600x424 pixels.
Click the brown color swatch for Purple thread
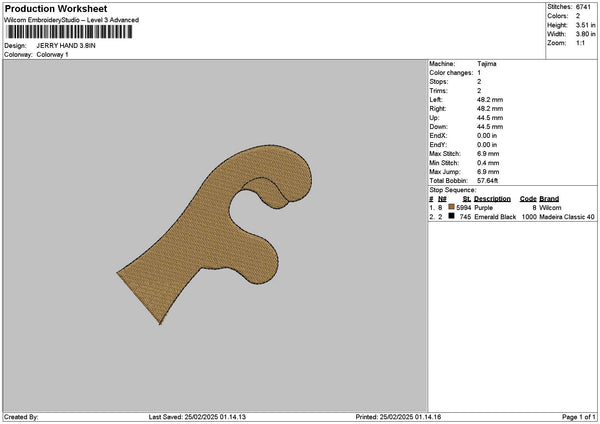pyautogui.click(x=453, y=207)
